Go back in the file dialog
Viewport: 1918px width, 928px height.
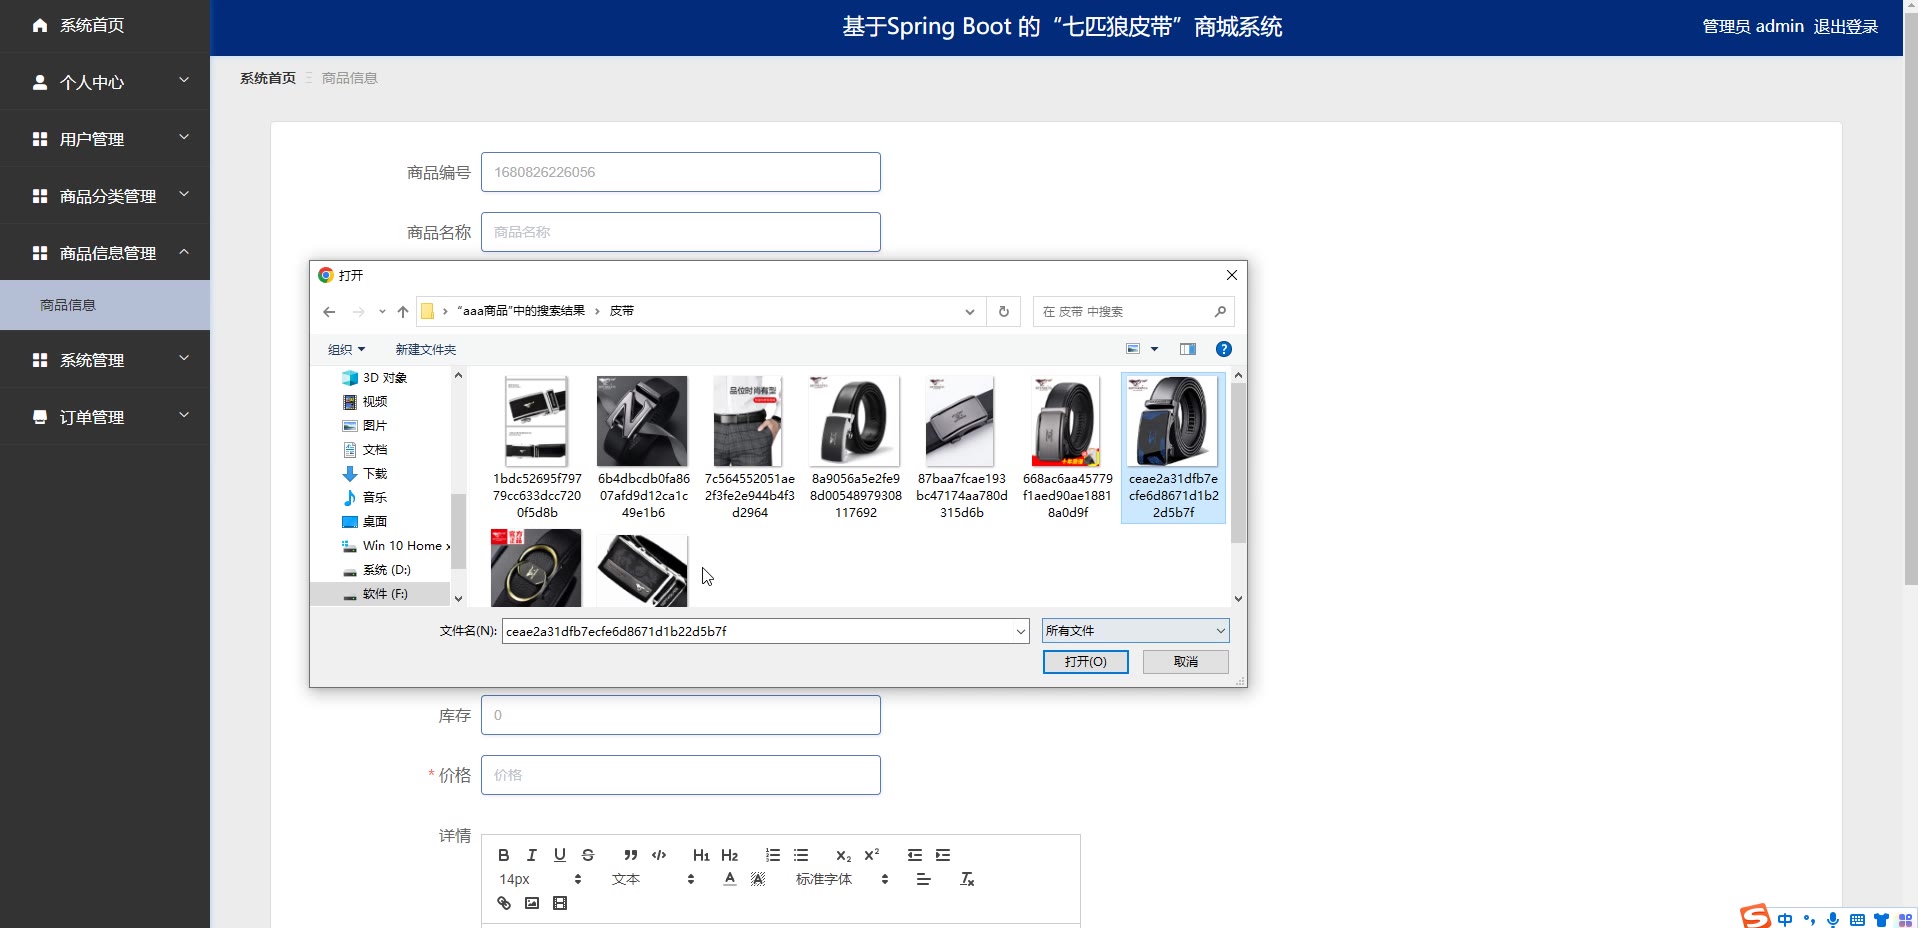329,312
